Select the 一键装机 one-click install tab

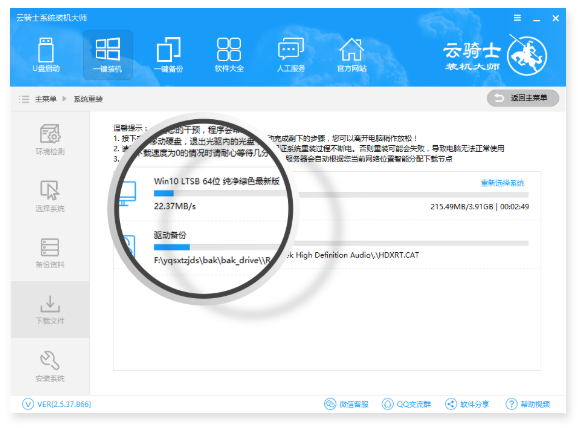click(107, 55)
